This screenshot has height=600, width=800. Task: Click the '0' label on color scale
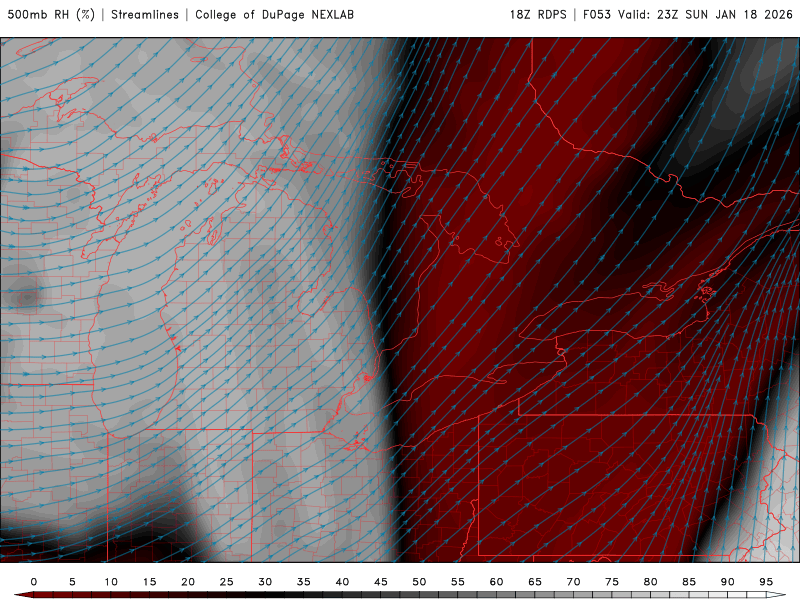tap(34, 582)
